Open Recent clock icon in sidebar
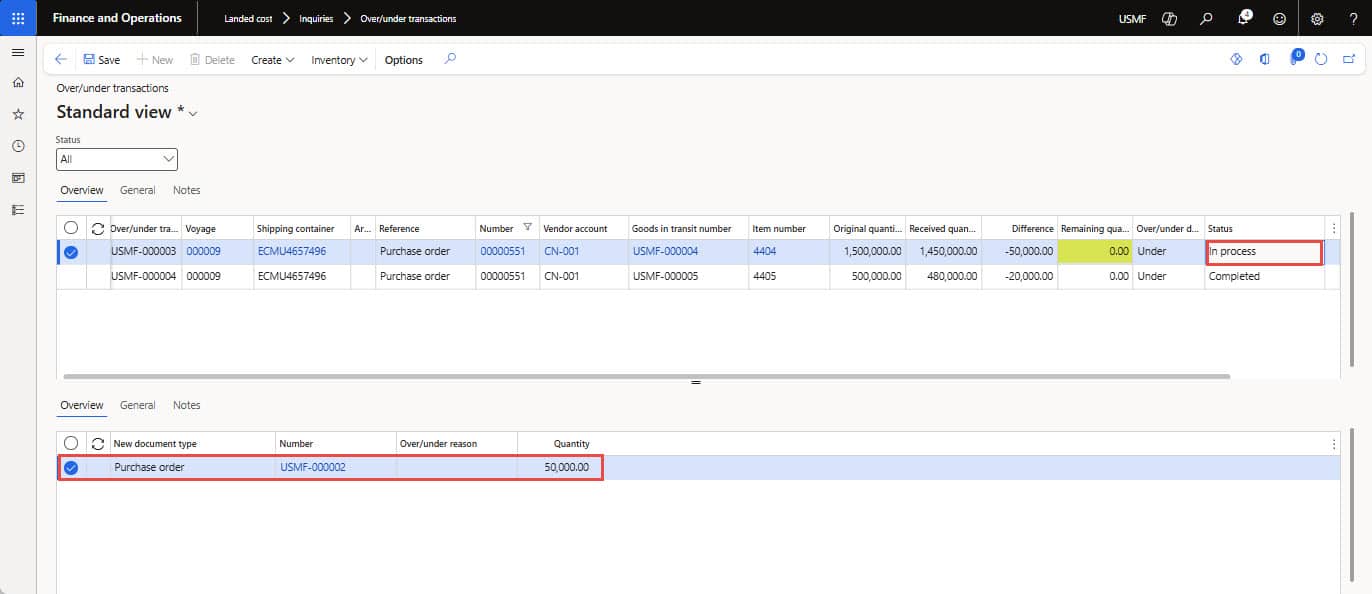This screenshot has height=594, width=1372. (18, 146)
